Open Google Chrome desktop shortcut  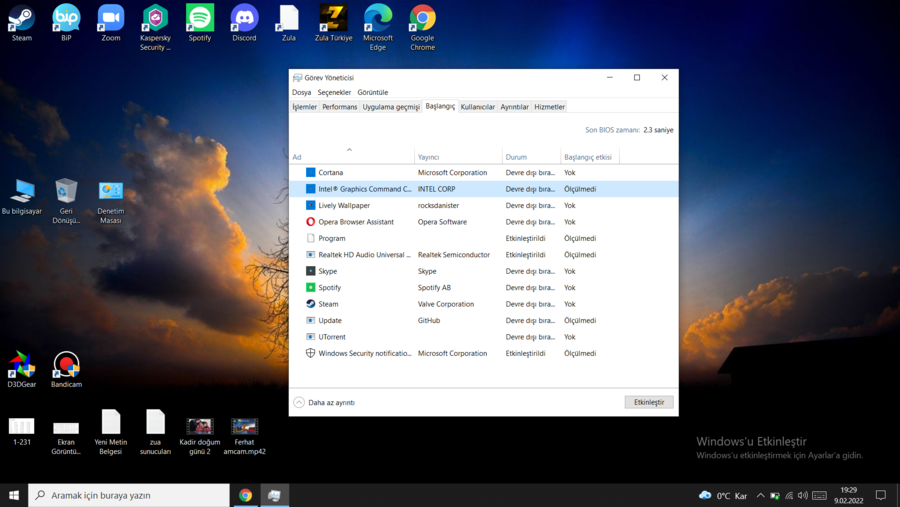pyautogui.click(x=422, y=28)
